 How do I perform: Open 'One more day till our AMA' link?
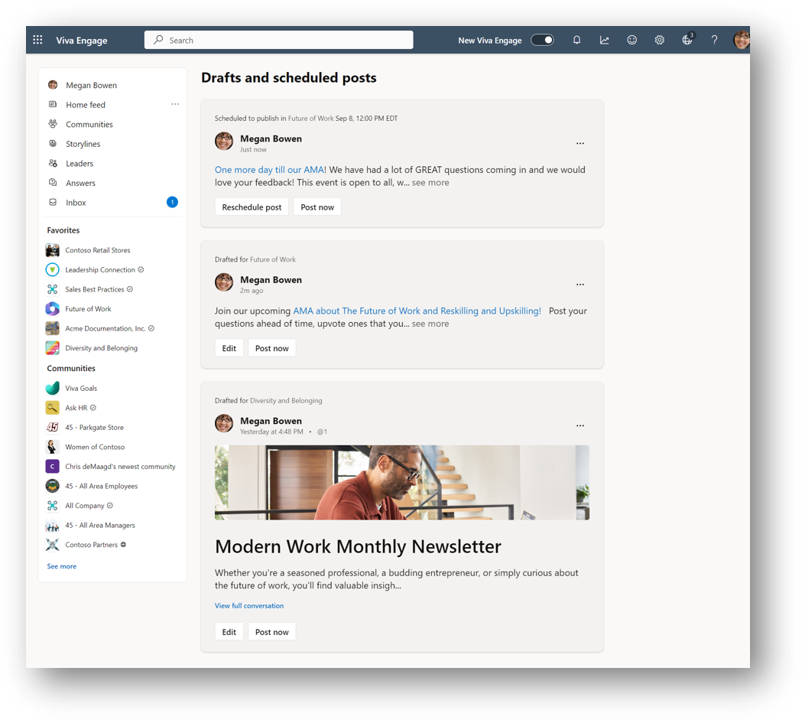269,169
